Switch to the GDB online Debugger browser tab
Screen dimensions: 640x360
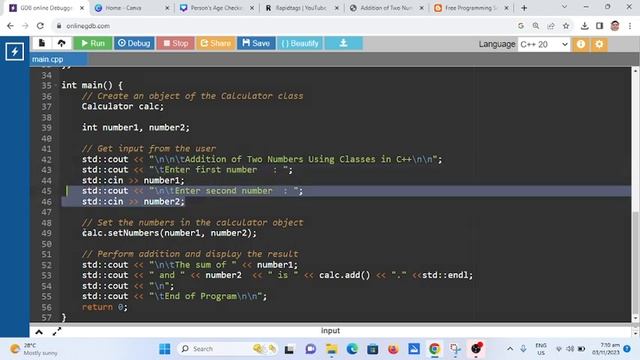coord(46,8)
